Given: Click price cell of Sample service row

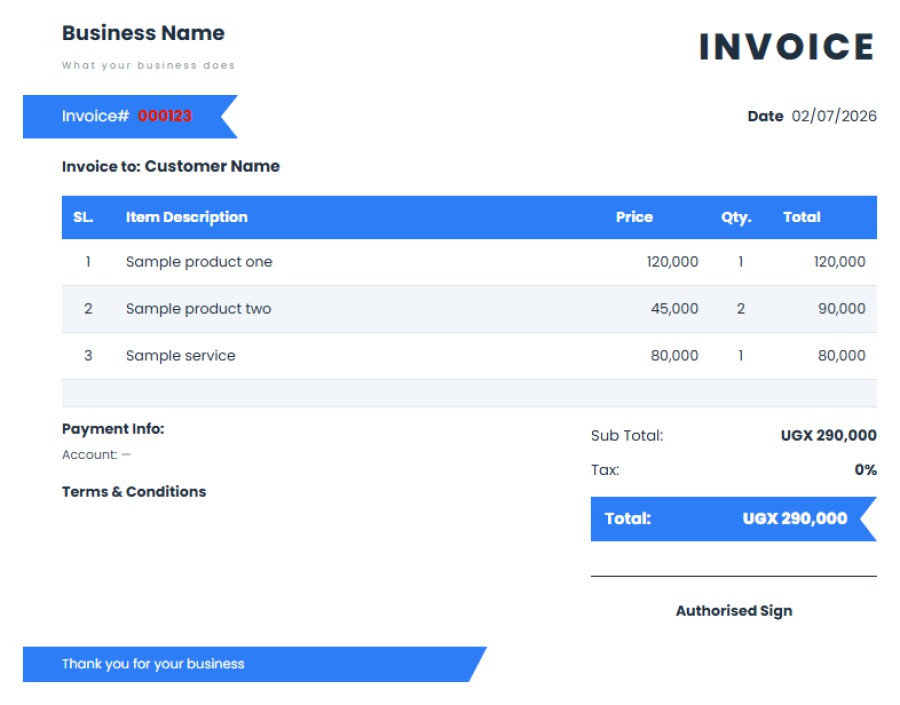Looking at the screenshot, I should click(674, 355).
